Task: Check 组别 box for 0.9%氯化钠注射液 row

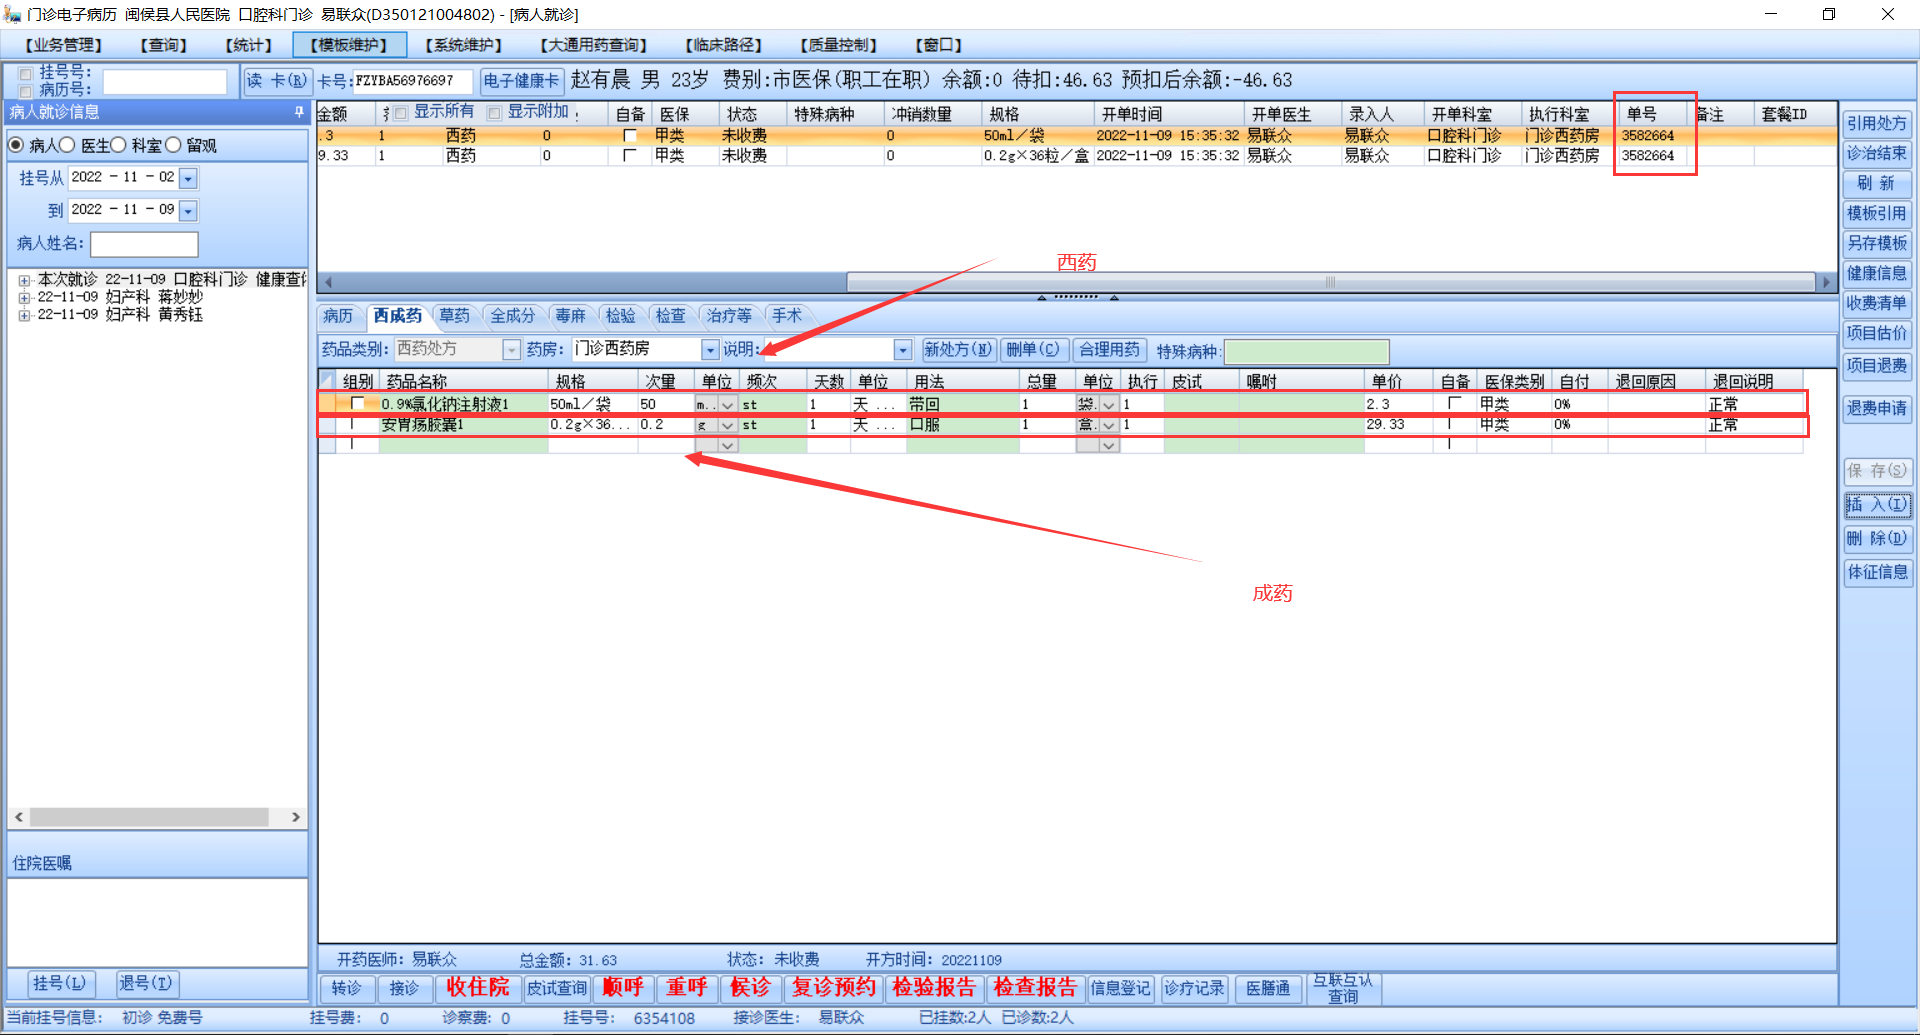Action: click(357, 403)
